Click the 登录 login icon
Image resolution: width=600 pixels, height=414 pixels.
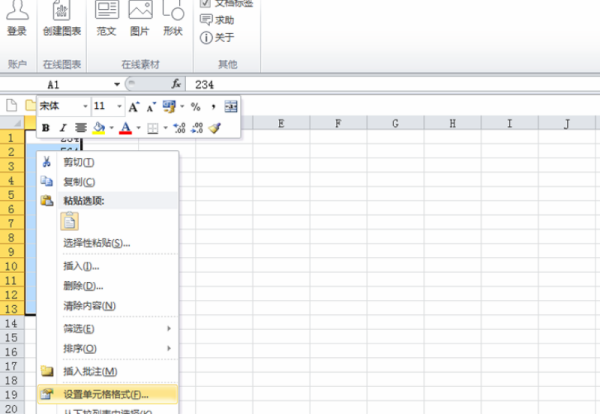[17, 17]
